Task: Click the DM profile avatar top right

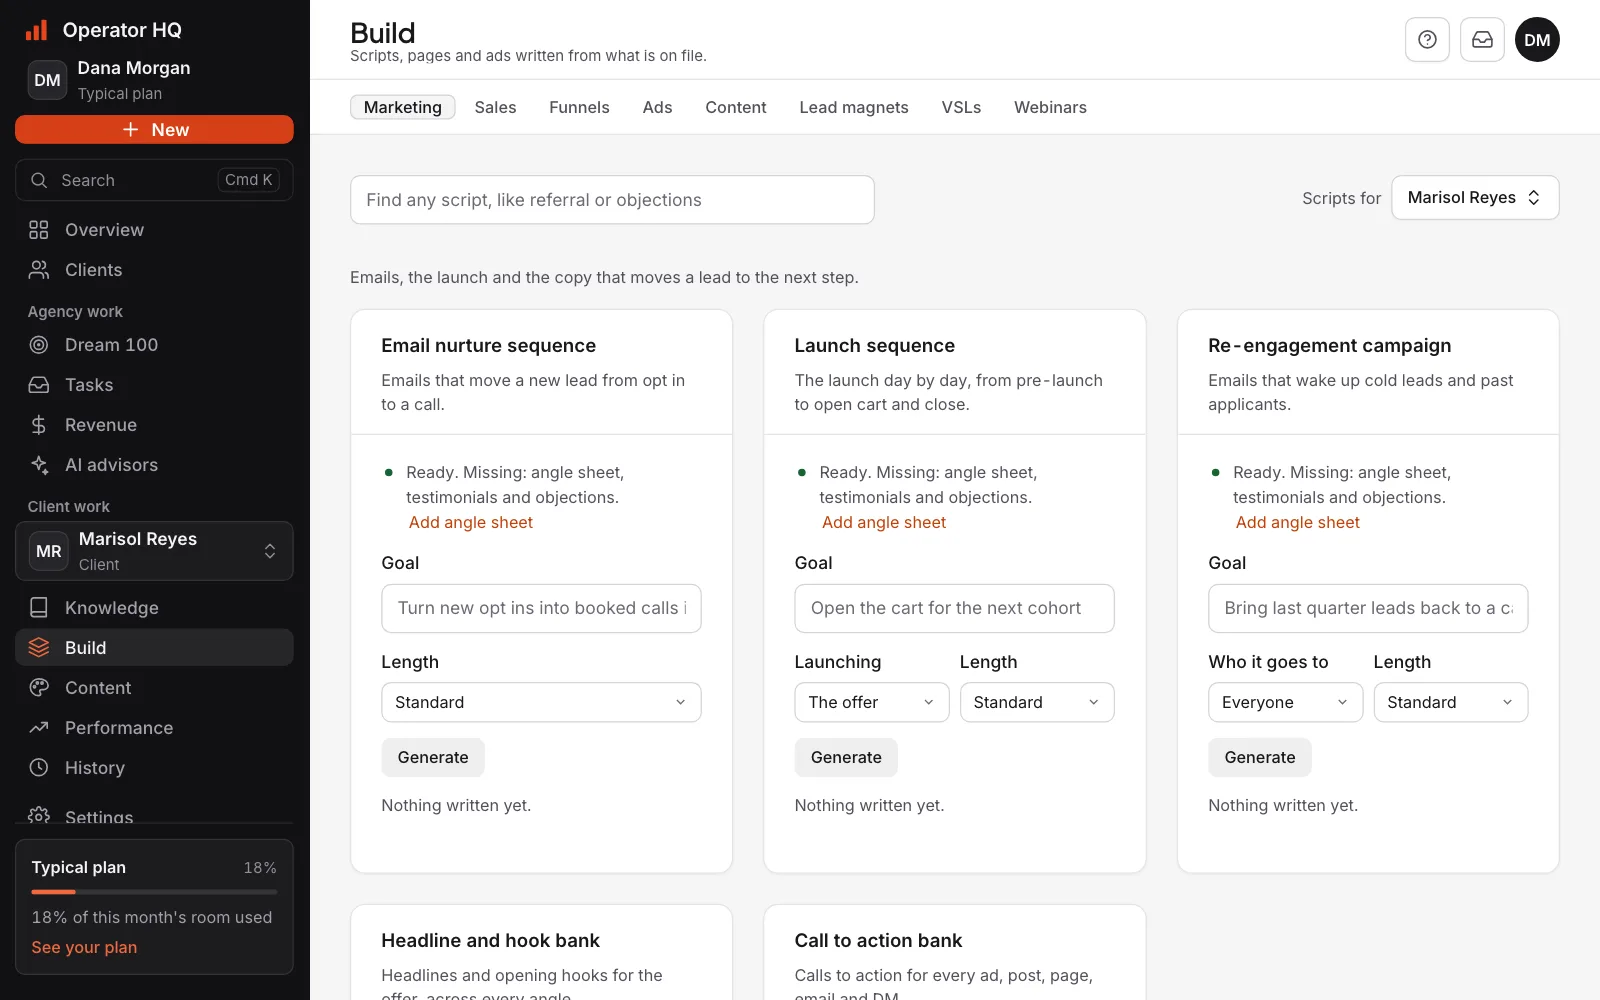Action: click(x=1537, y=40)
